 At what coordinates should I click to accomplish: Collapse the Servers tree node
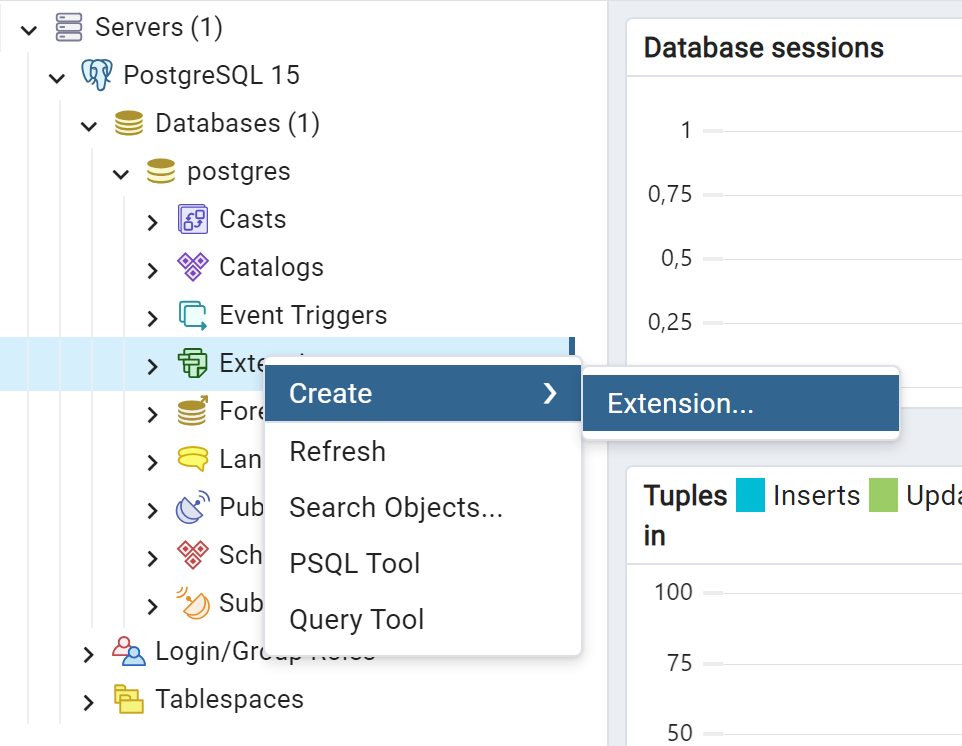29,29
